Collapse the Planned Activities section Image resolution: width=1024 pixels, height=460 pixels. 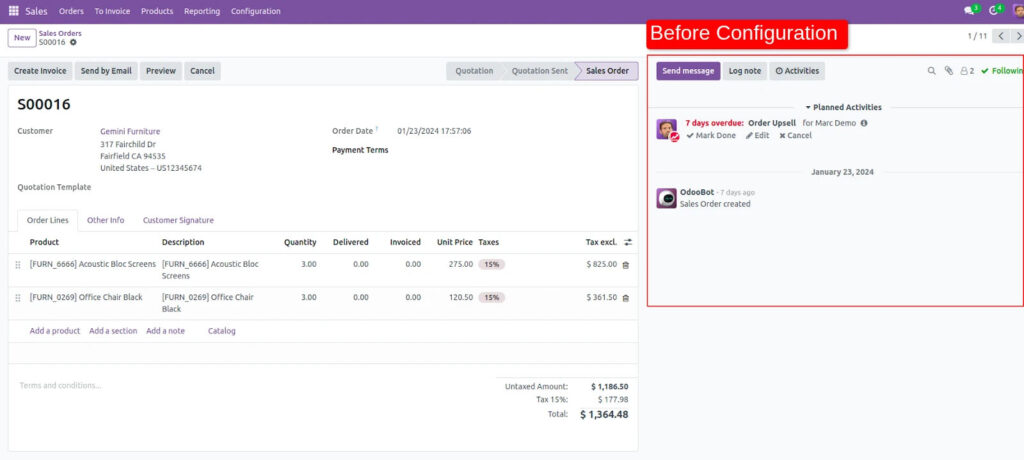tap(842, 107)
